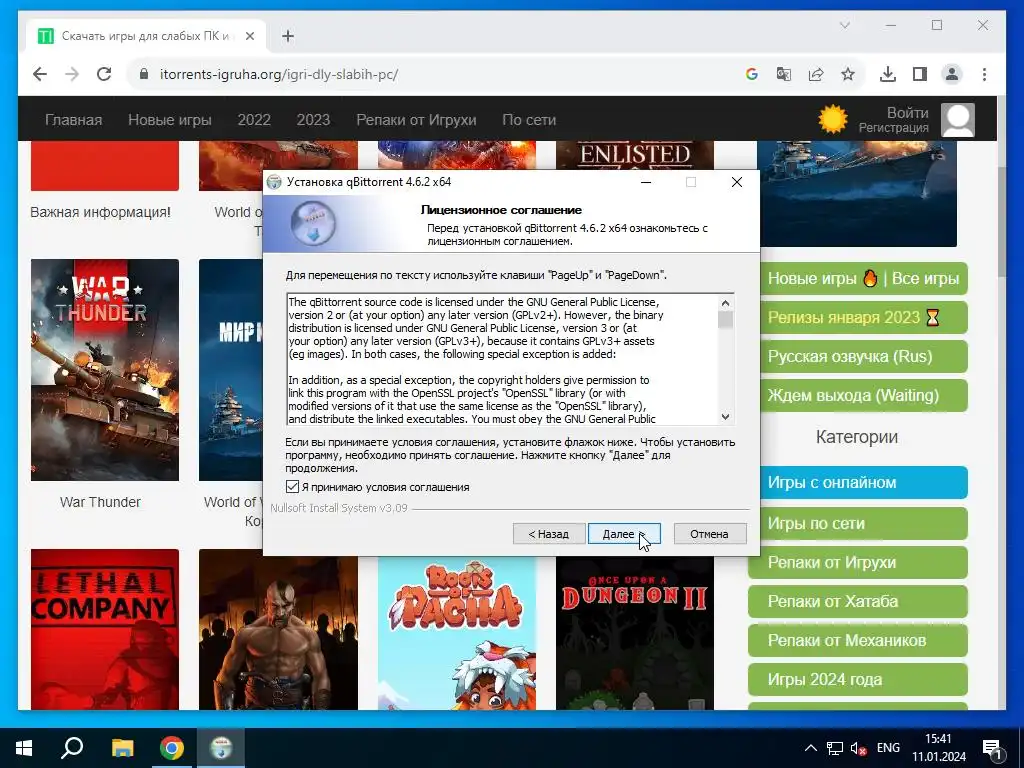Open Windows taskbar search
Screen dimensions: 1024x768
click(x=72, y=748)
